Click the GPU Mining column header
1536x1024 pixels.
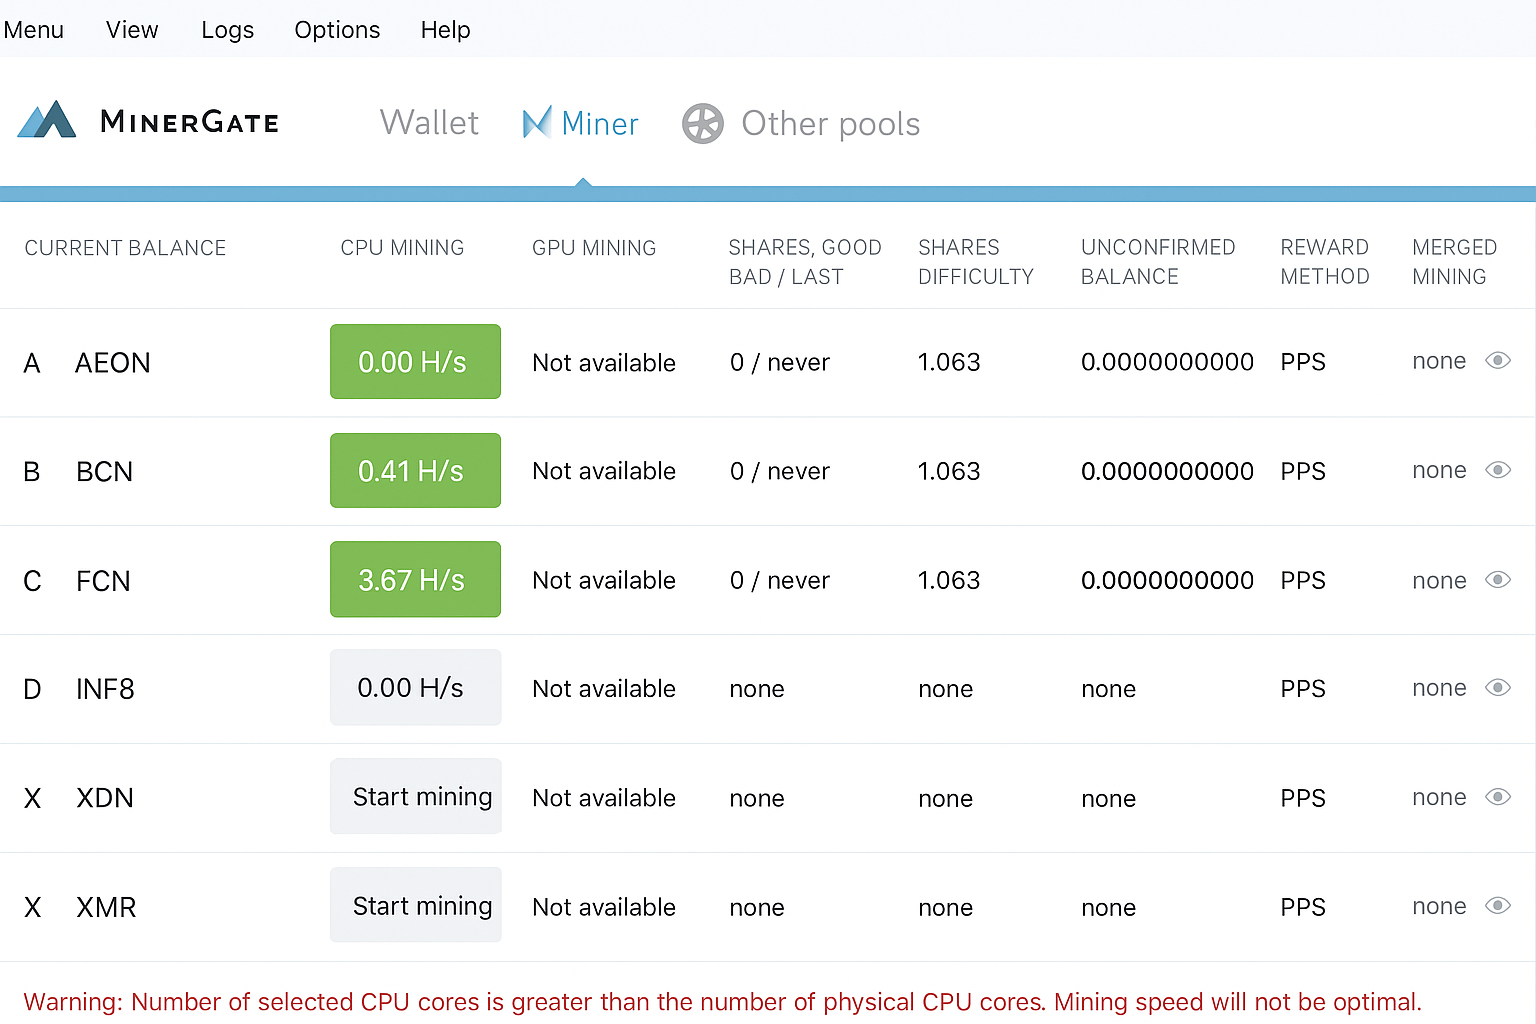pyautogui.click(x=594, y=248)
